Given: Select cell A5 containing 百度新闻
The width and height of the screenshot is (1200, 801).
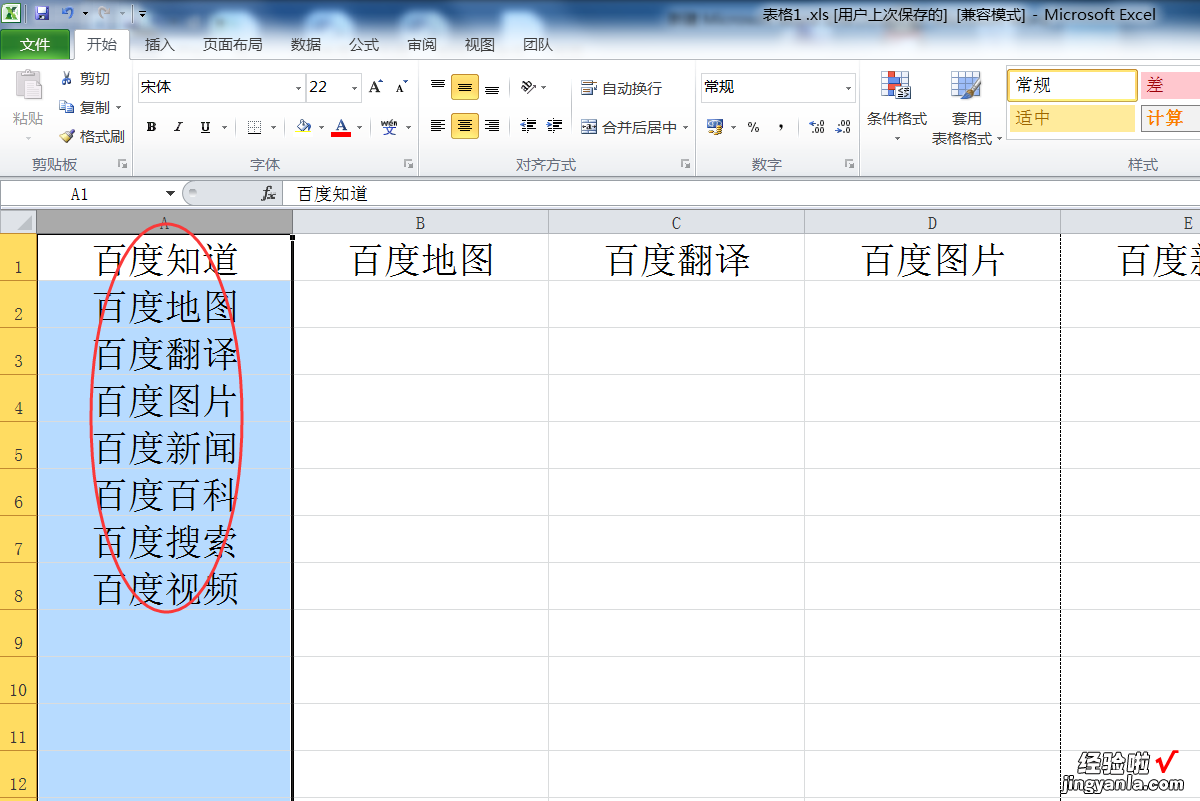Looking at the screenshot, I should click(x=165, y=446).
